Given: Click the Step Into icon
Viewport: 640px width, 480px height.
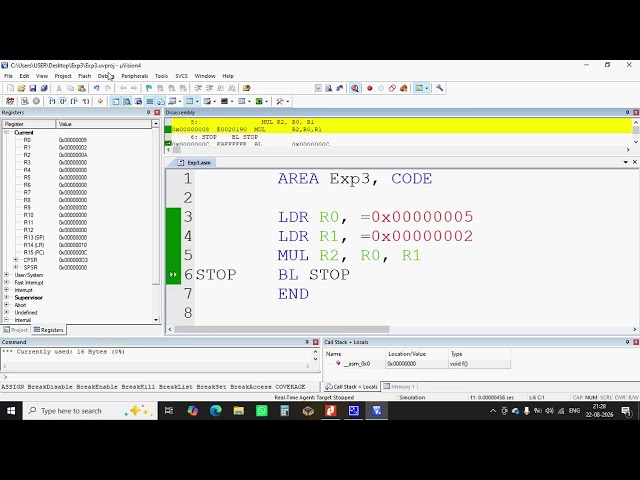Looking at the screenshot, I should tap(52, 101).
